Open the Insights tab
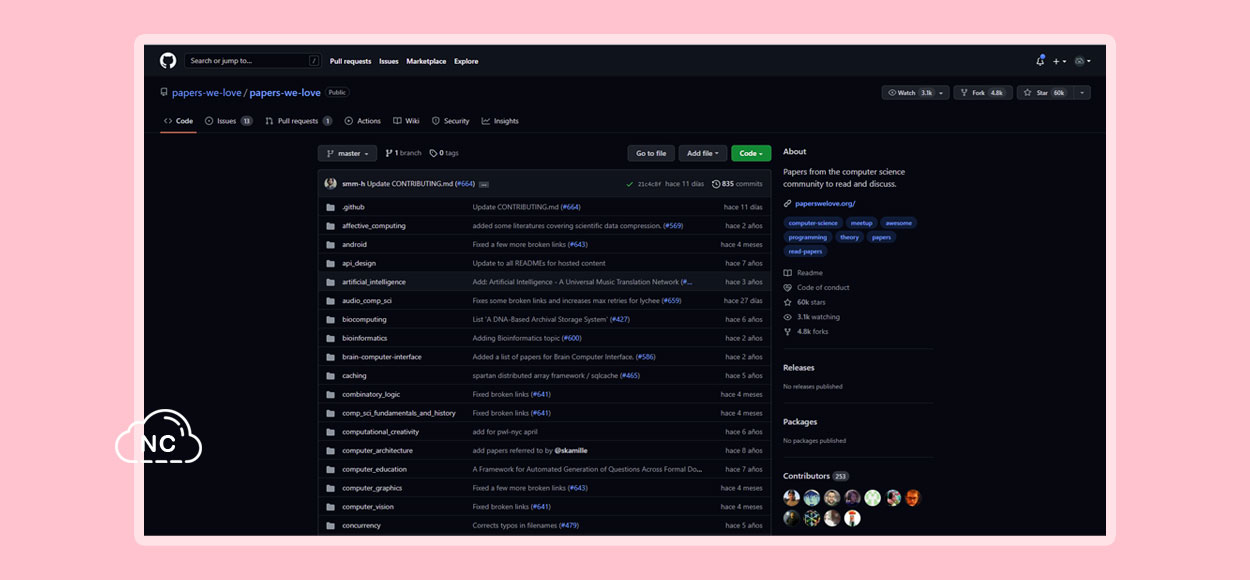This screenshot has width=1250, height=580. coord(500,121)
